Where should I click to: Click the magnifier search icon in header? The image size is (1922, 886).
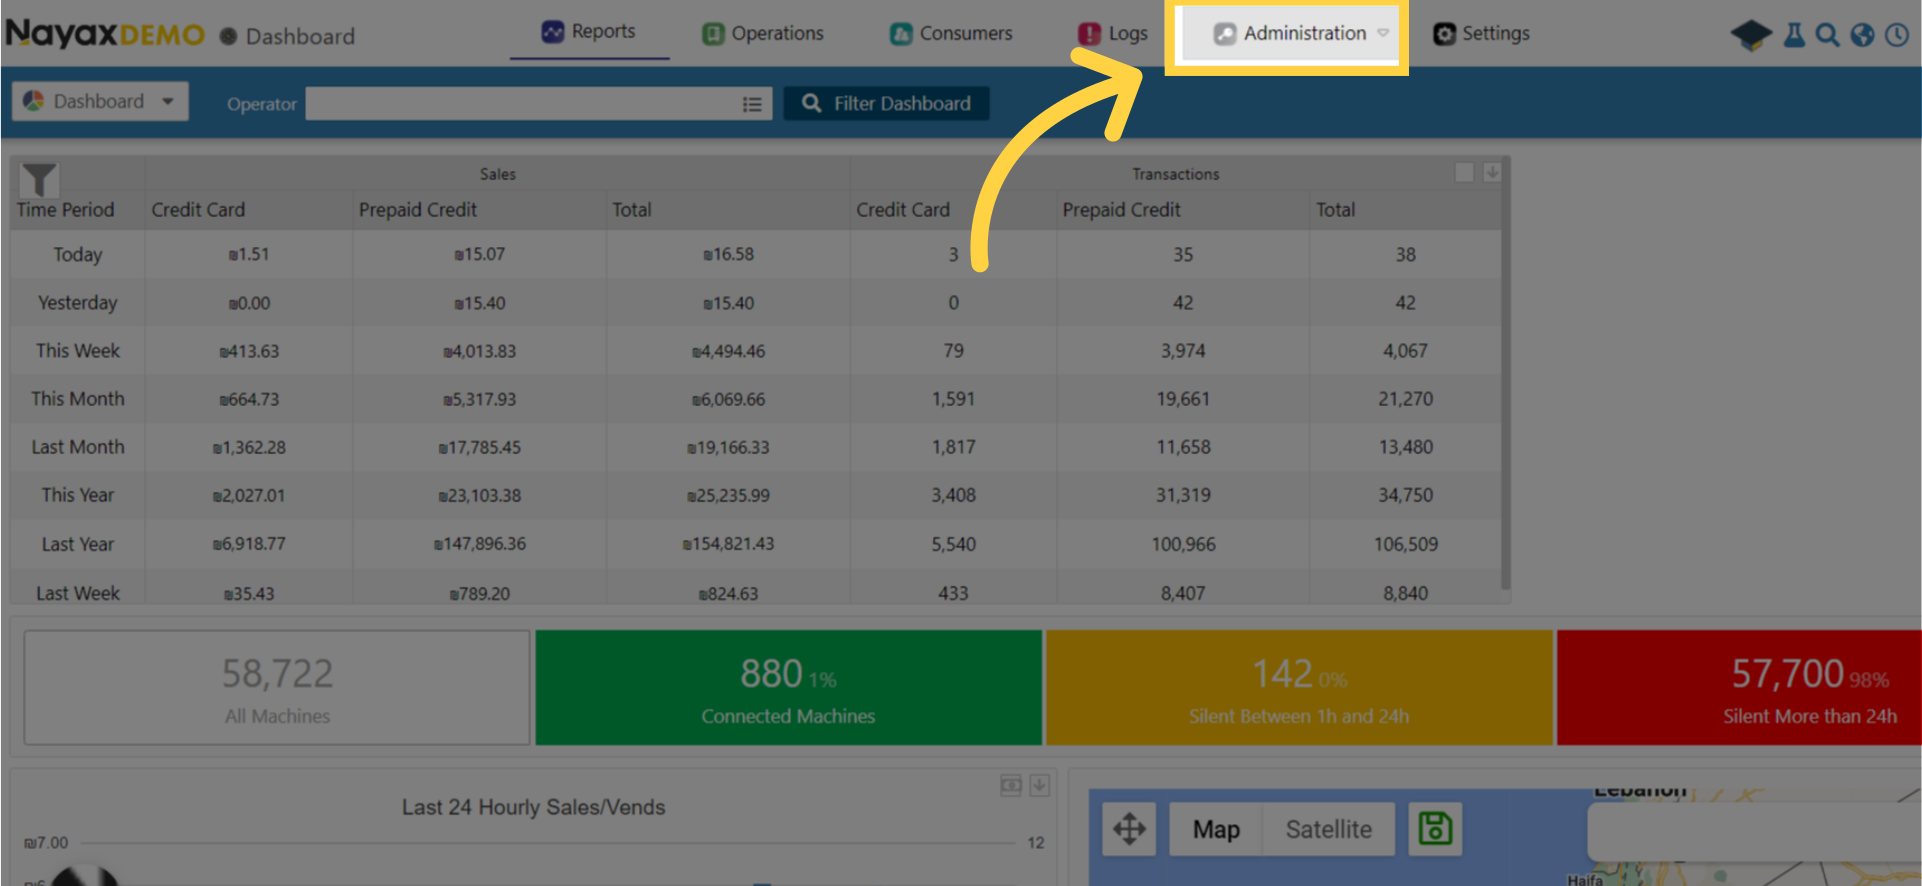tap(1827, 35)
